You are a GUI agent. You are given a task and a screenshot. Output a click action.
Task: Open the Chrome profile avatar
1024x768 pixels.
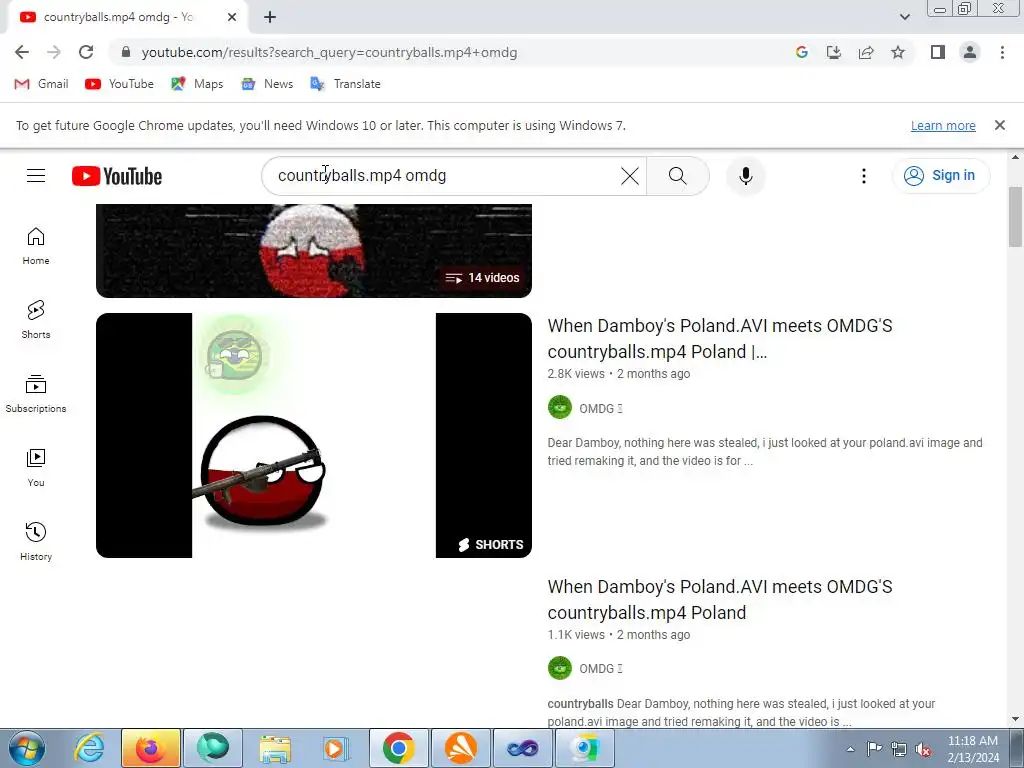pos(970,52)
